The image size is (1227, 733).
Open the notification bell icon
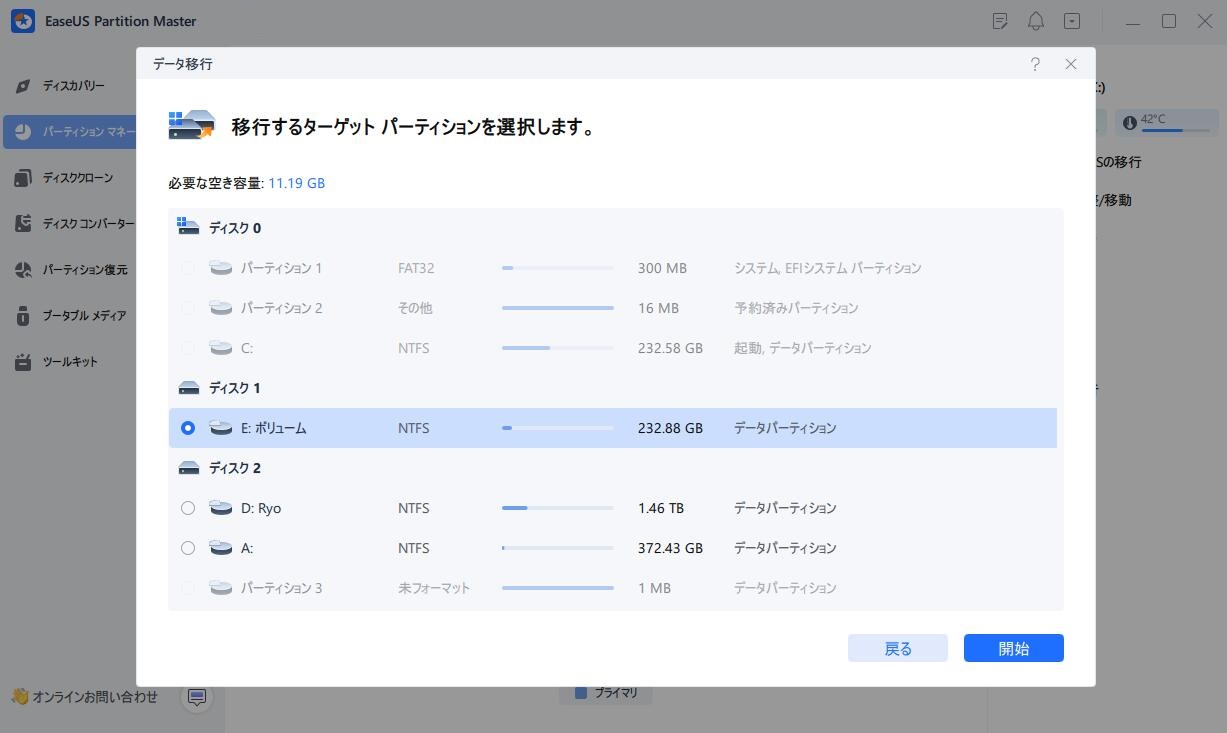pos(1036,20)
